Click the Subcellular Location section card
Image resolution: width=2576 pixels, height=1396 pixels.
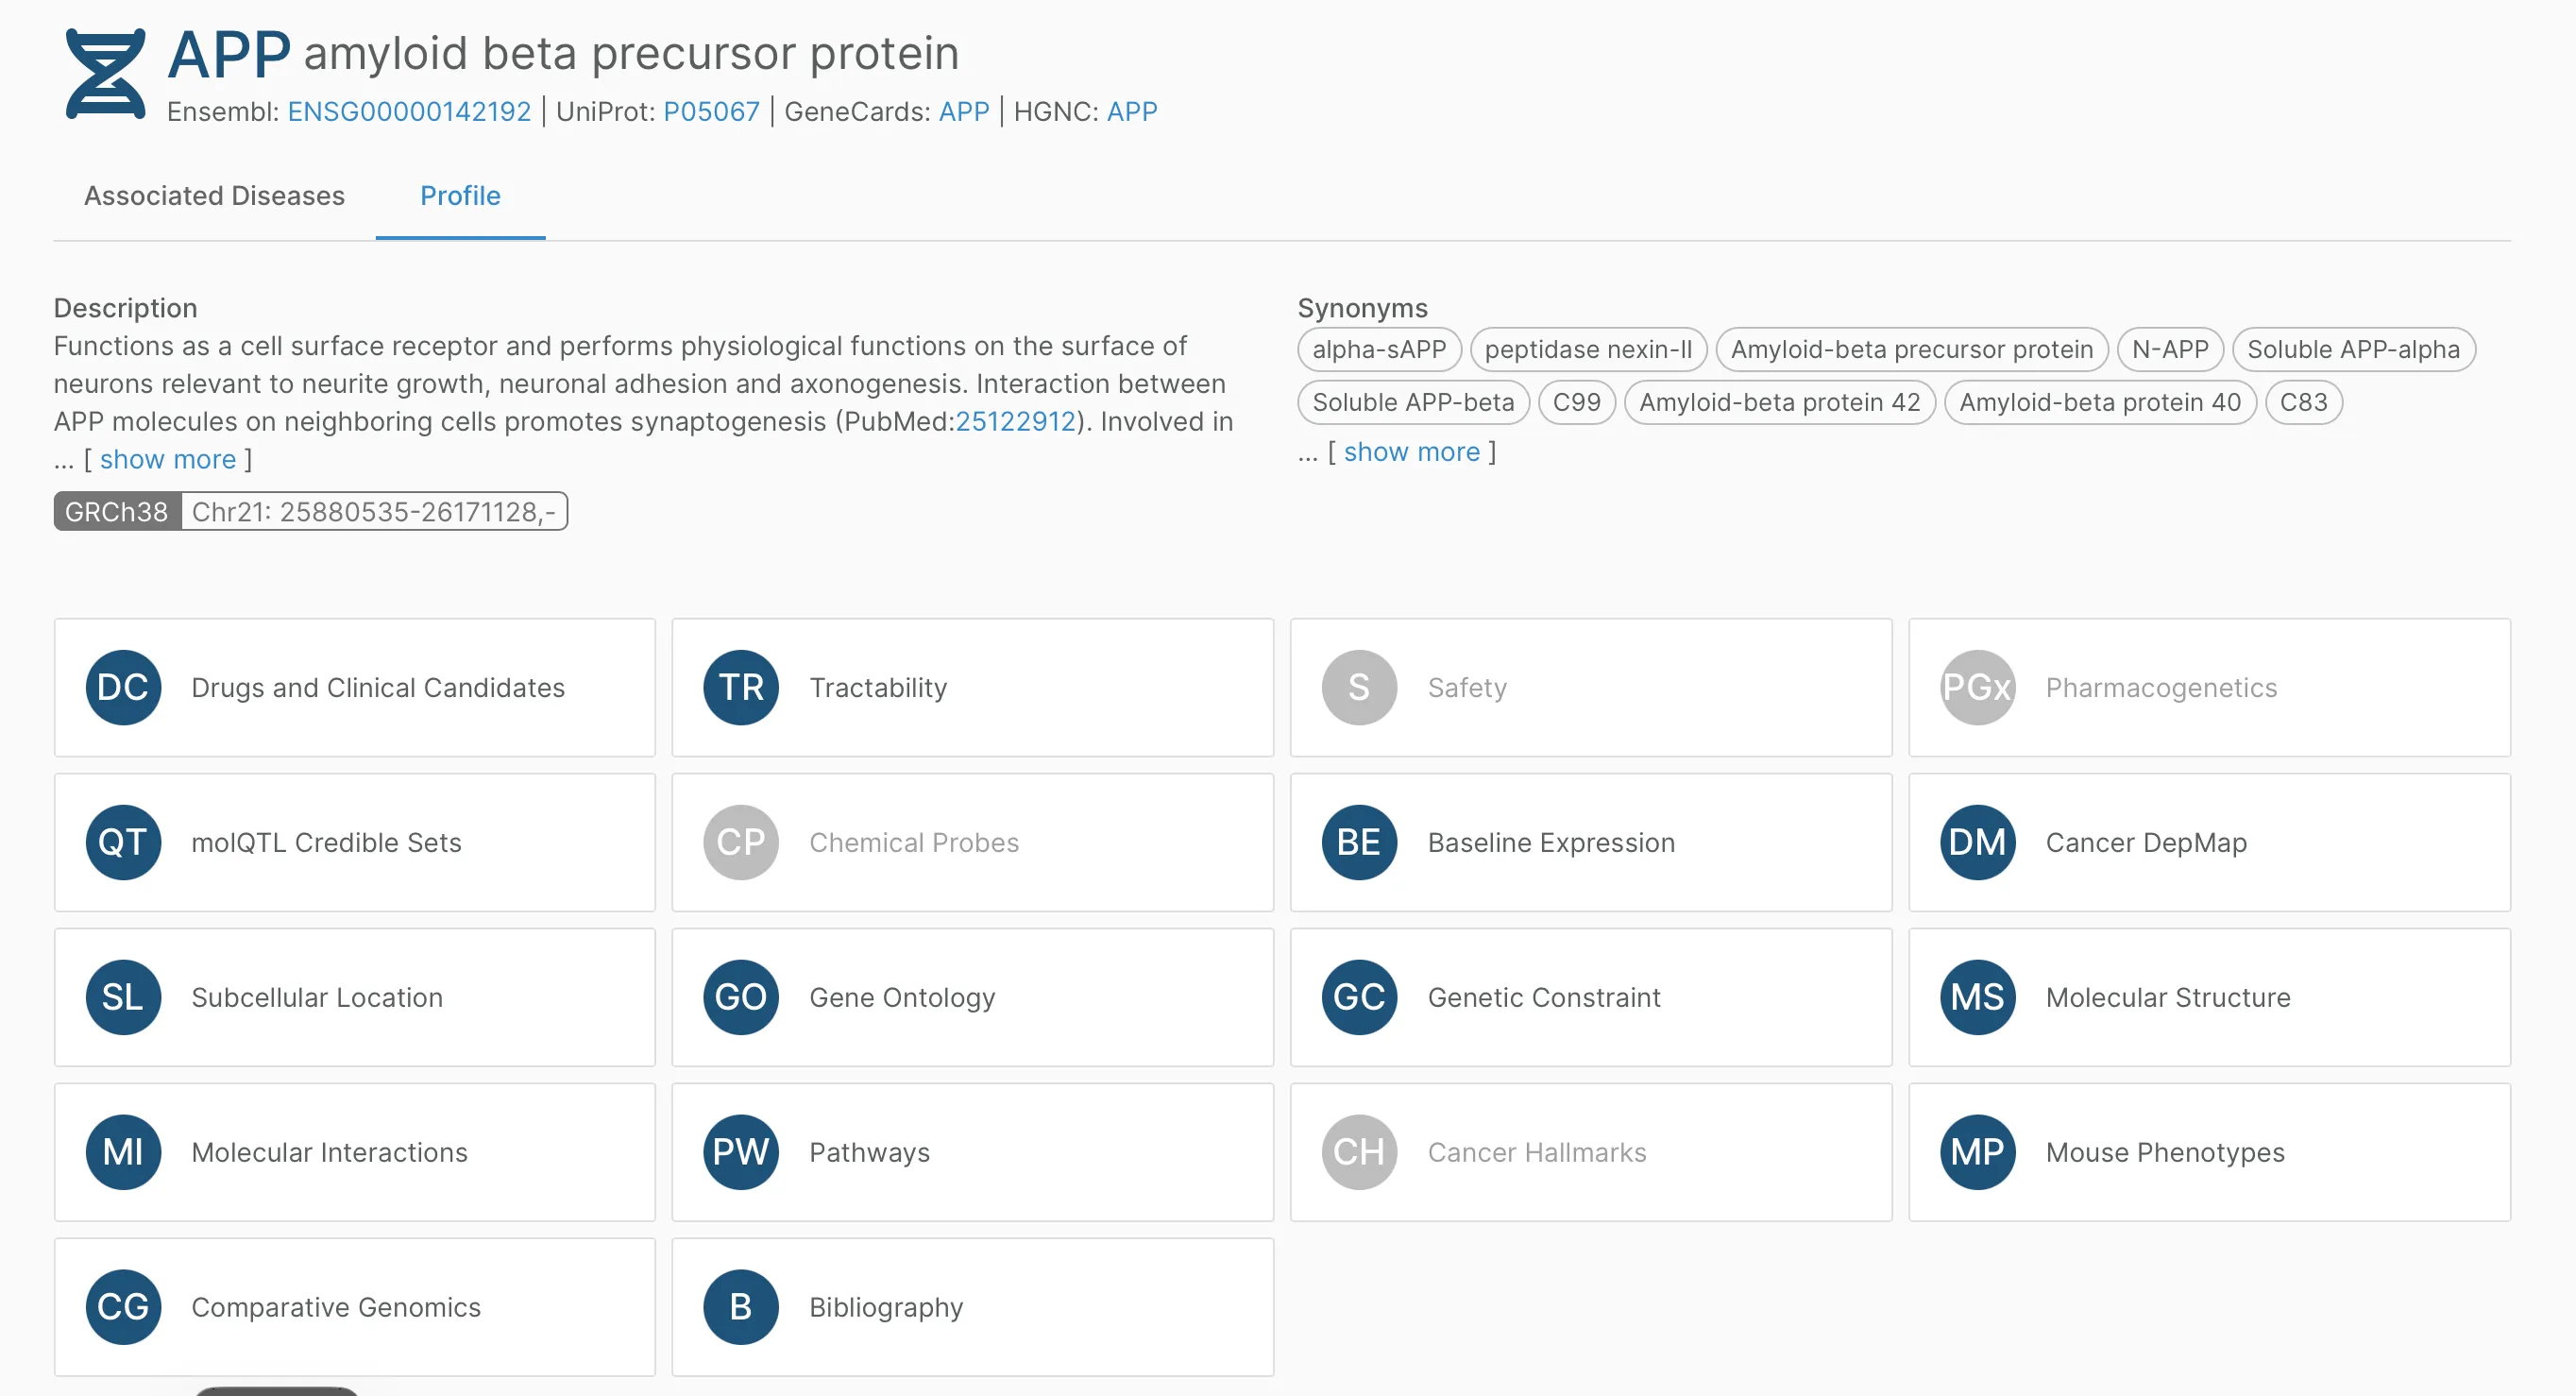click(355, 998)
